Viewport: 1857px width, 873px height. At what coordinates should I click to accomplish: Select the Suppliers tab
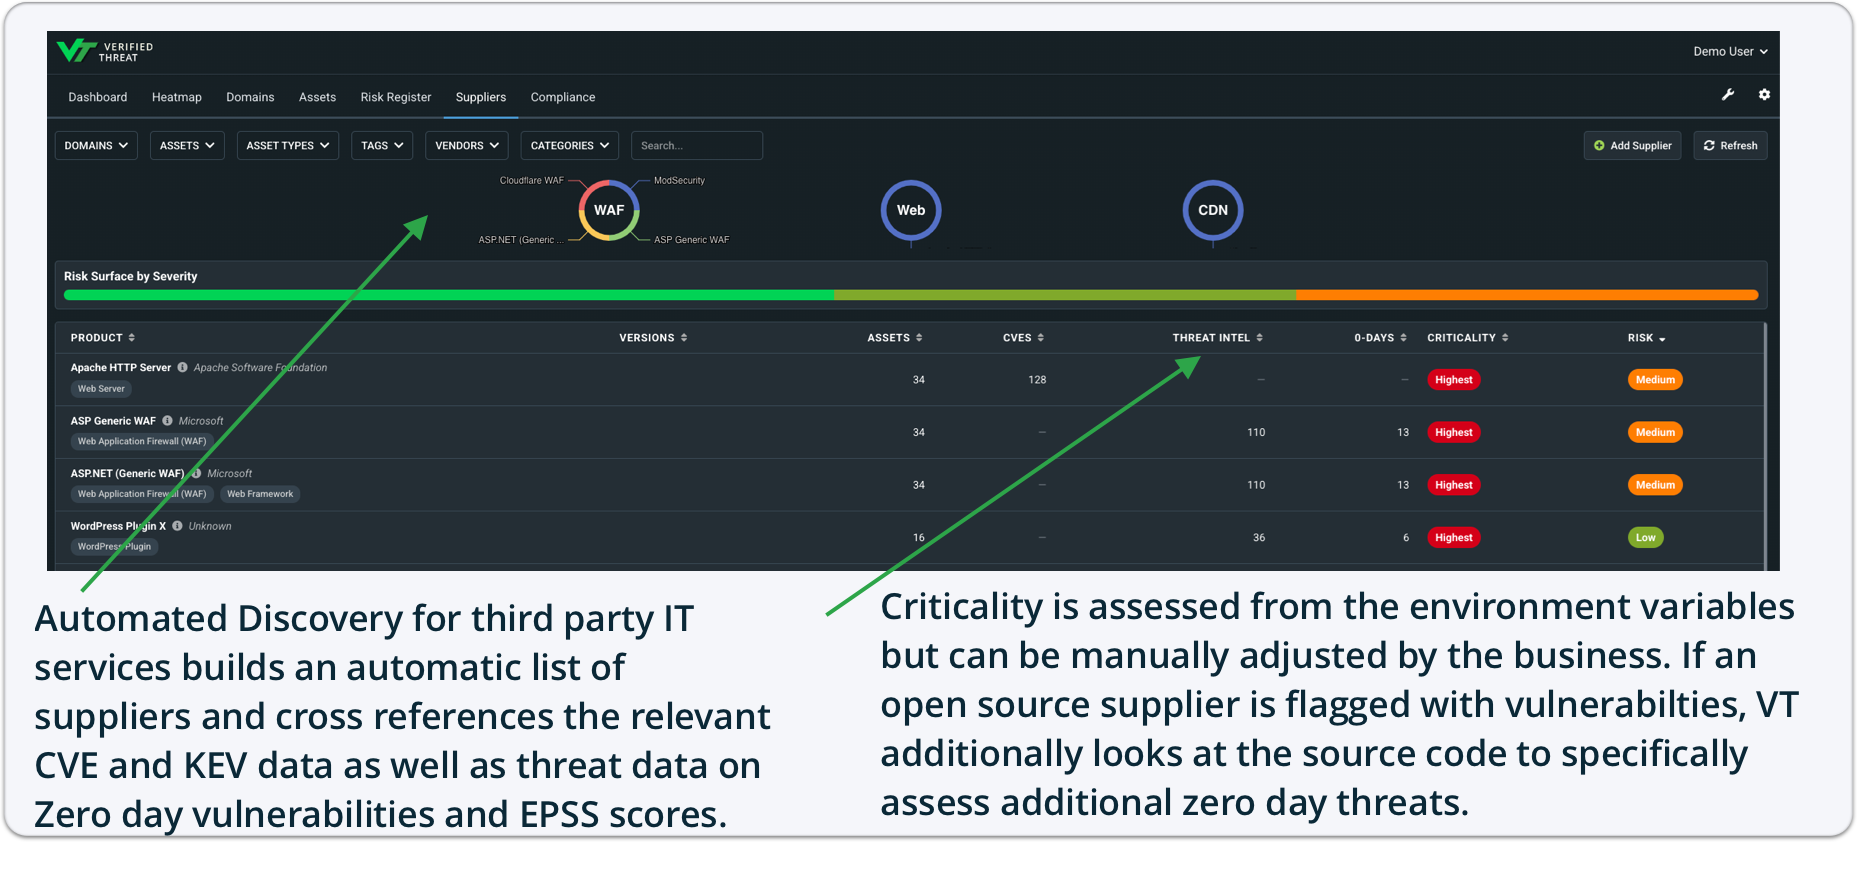click(481, 97)
